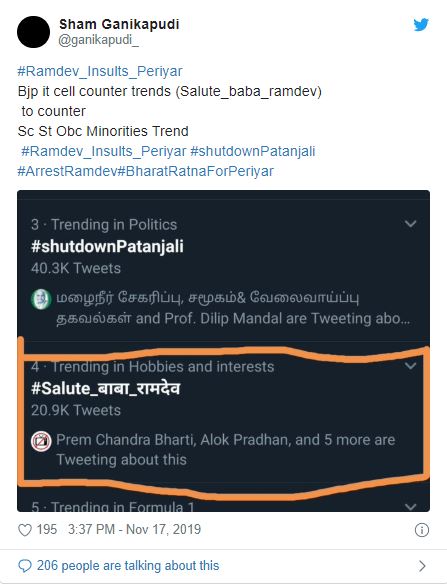The height and width of the screenshot is (588, 447).
Task: Open Formula 1 trend chevron
Action: [x=411, y=507]
